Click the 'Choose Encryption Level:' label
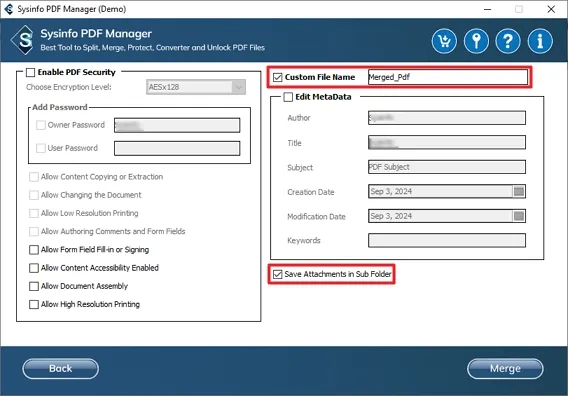The width and height of the screenshot is (568, 396). coord(69,87)
